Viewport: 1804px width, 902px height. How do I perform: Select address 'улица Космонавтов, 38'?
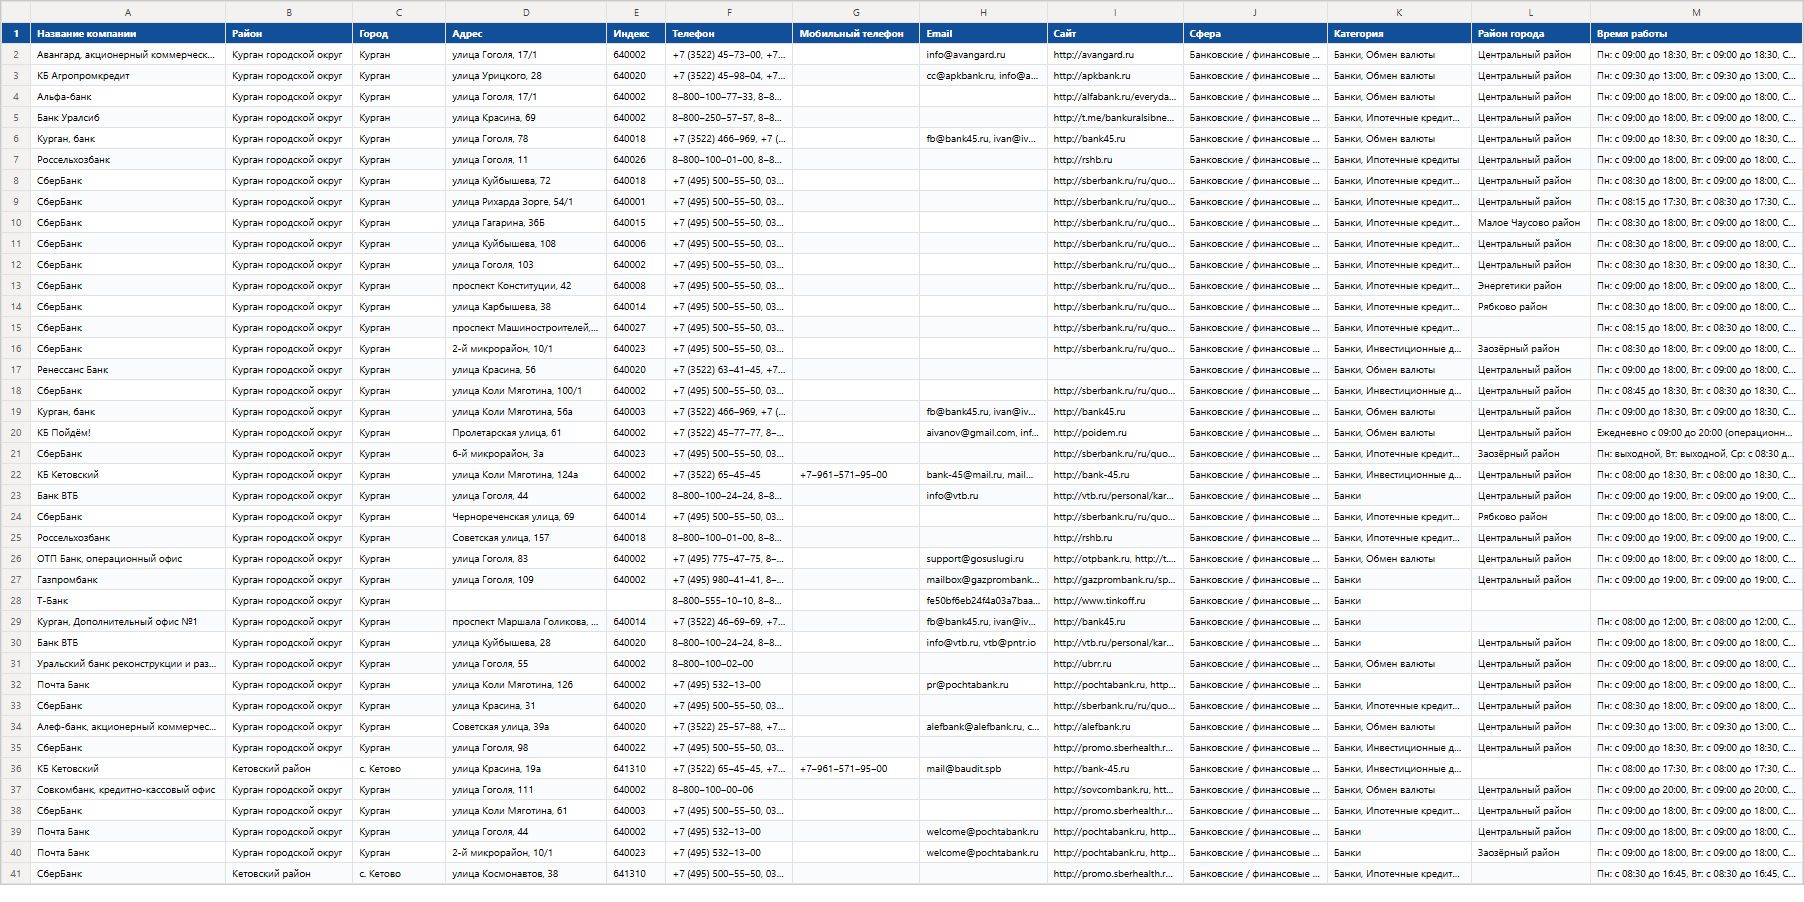(526, 873)
